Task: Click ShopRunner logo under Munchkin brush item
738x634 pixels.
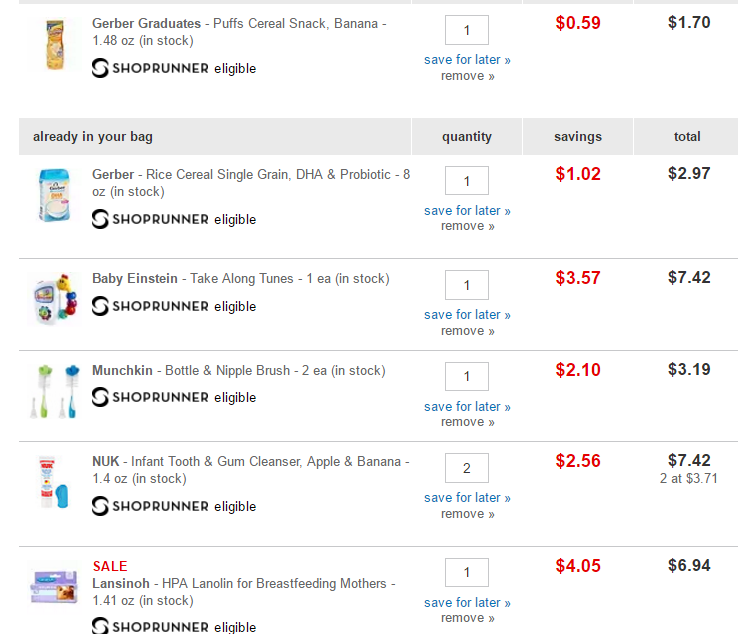Action: [x=151, y=397]
